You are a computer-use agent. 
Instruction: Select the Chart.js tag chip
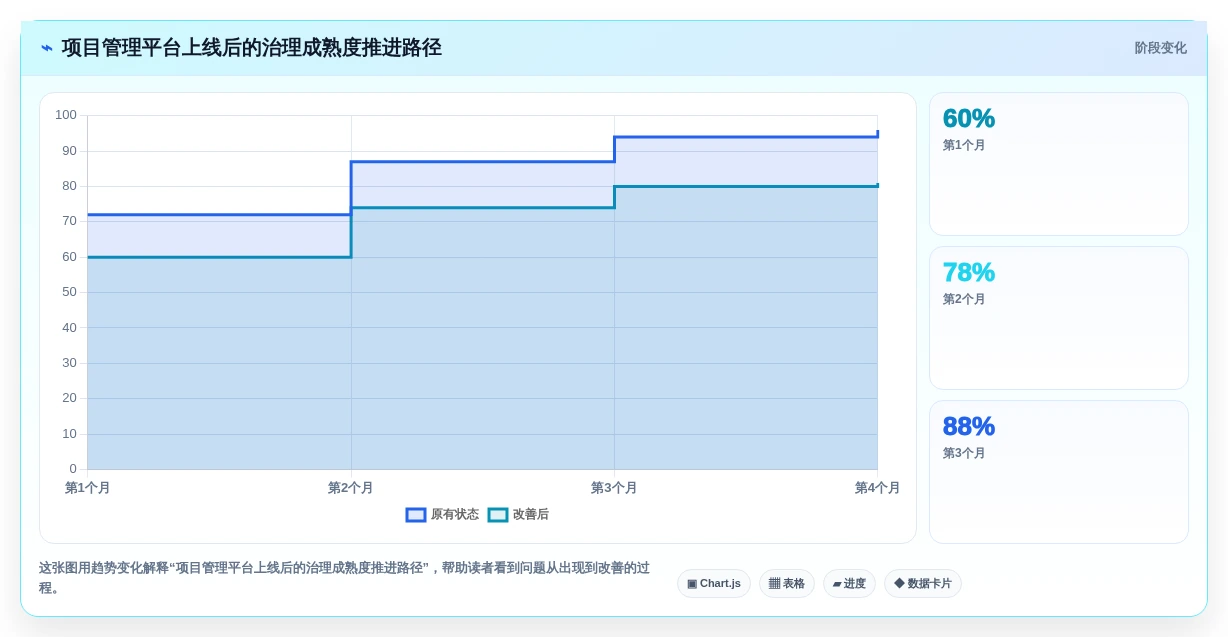coord(714,584)
